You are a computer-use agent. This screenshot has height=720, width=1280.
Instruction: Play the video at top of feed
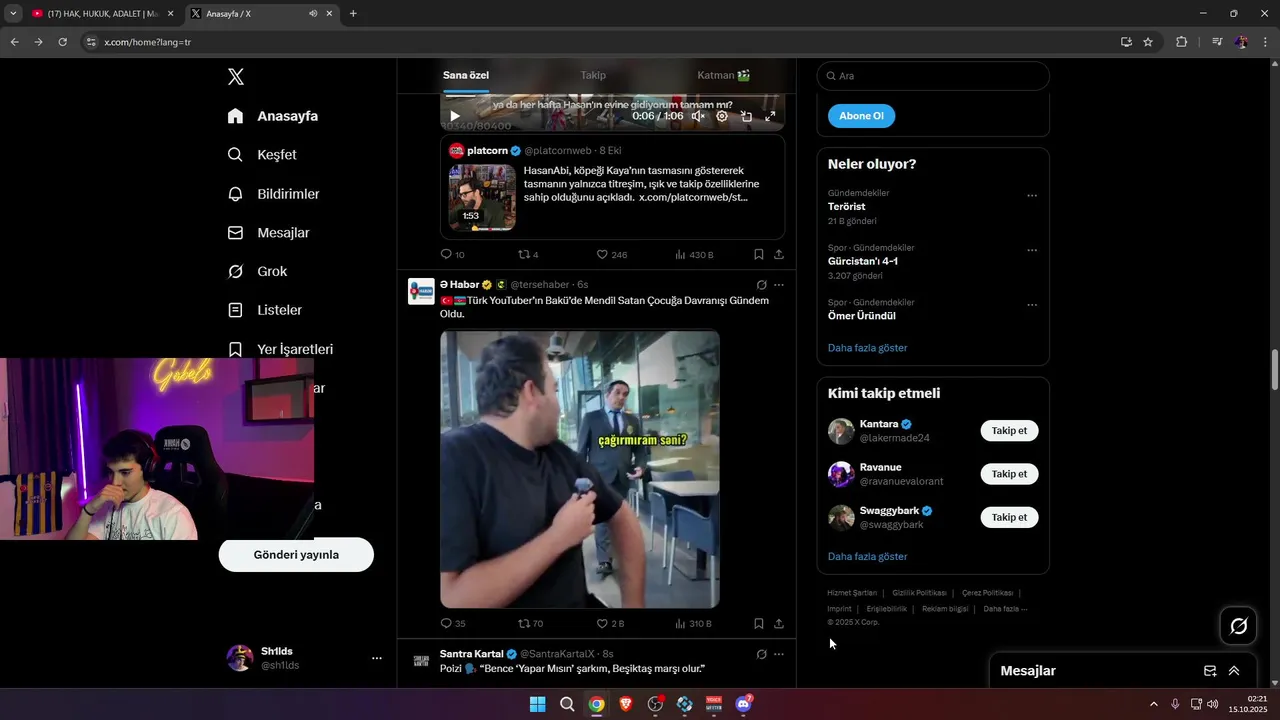[455, 116]
